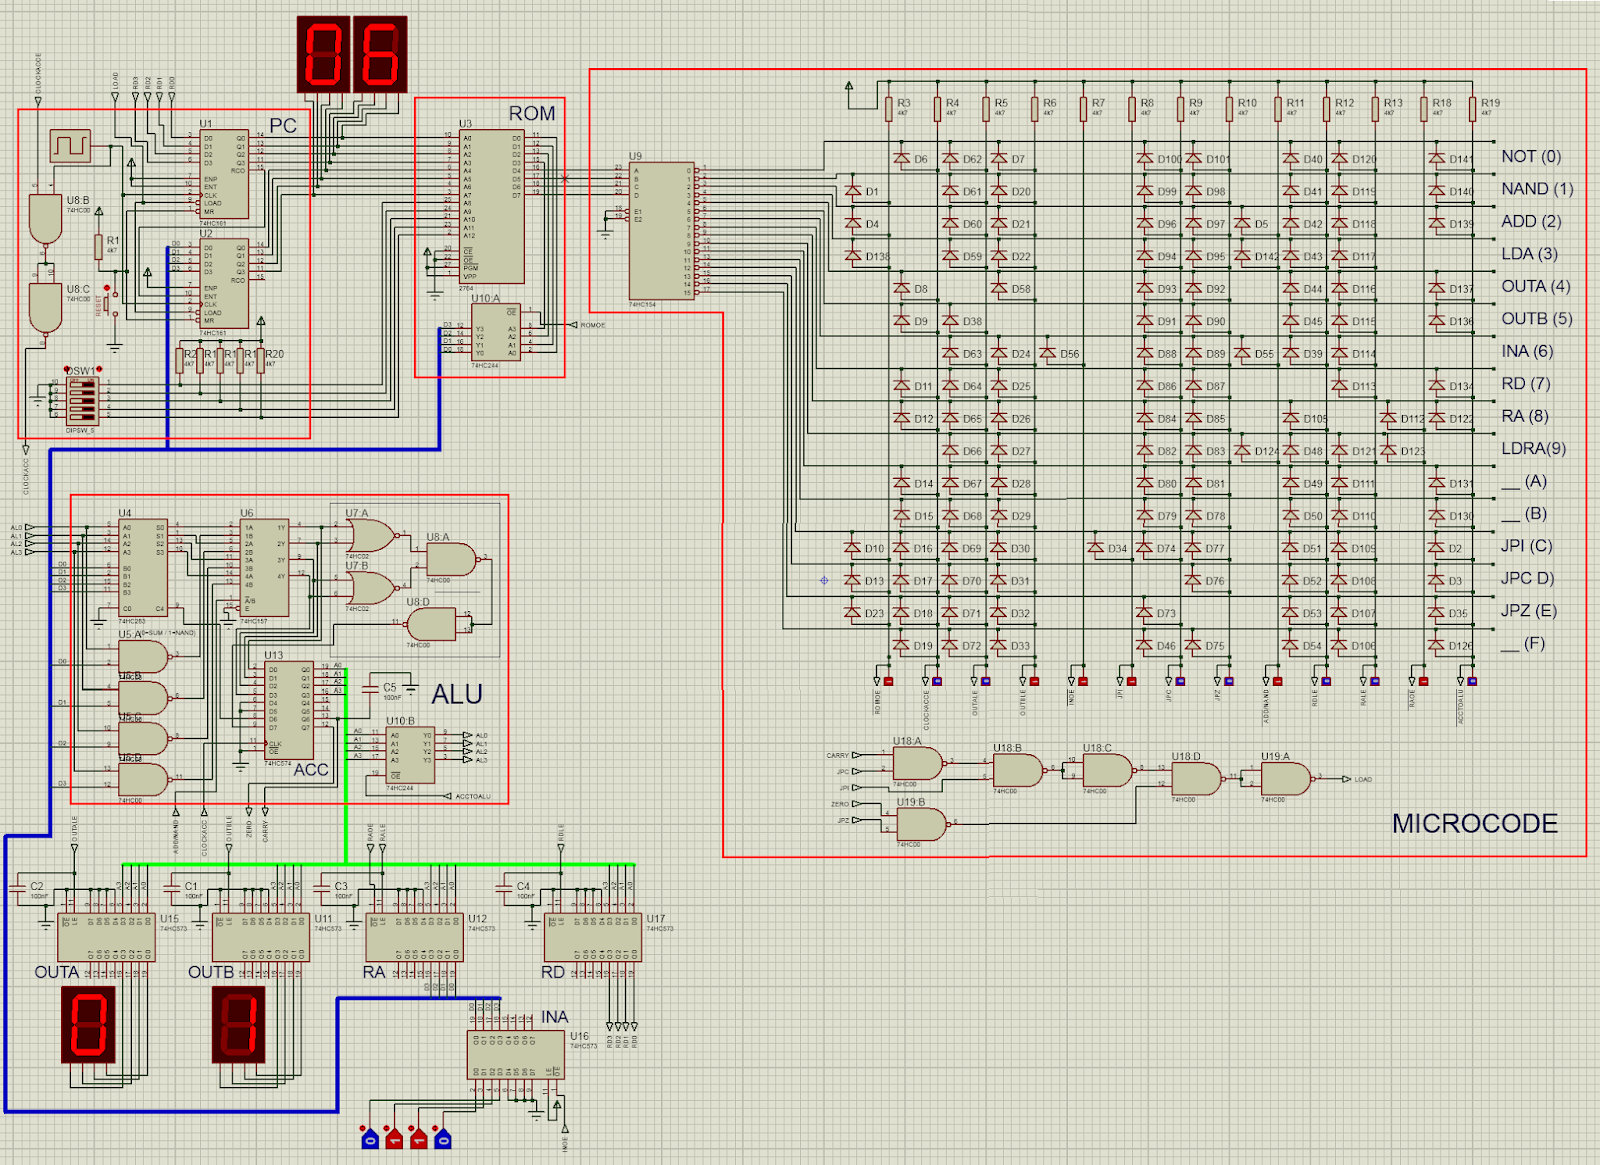The image size is (1600, 1165).
Task: Click the logic probe above ROMOE label
Action: [x=888, y=681]
